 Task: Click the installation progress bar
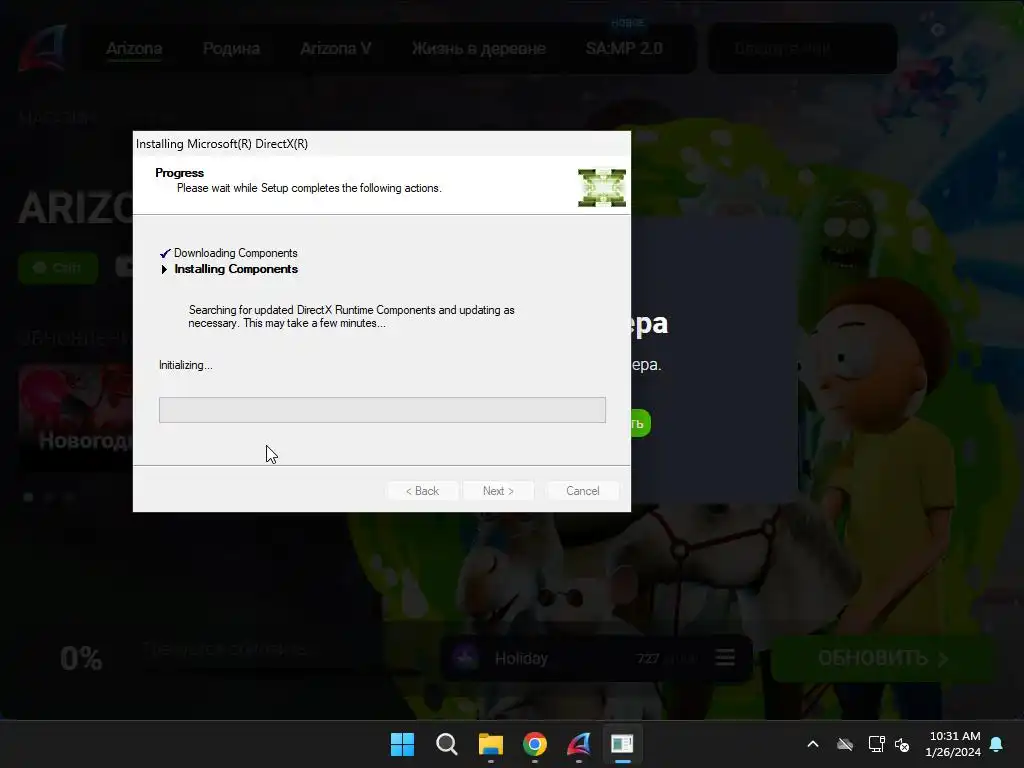click(382, 410)
